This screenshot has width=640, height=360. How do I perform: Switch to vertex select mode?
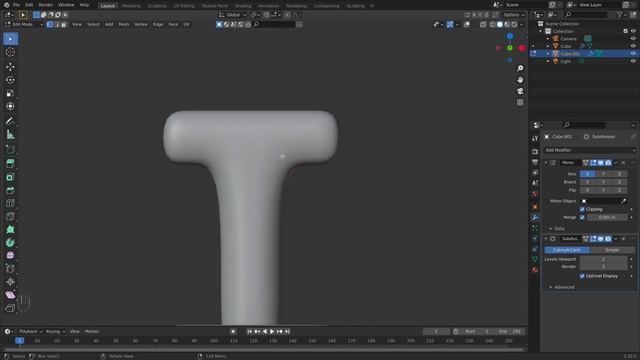tap(50, 24)
